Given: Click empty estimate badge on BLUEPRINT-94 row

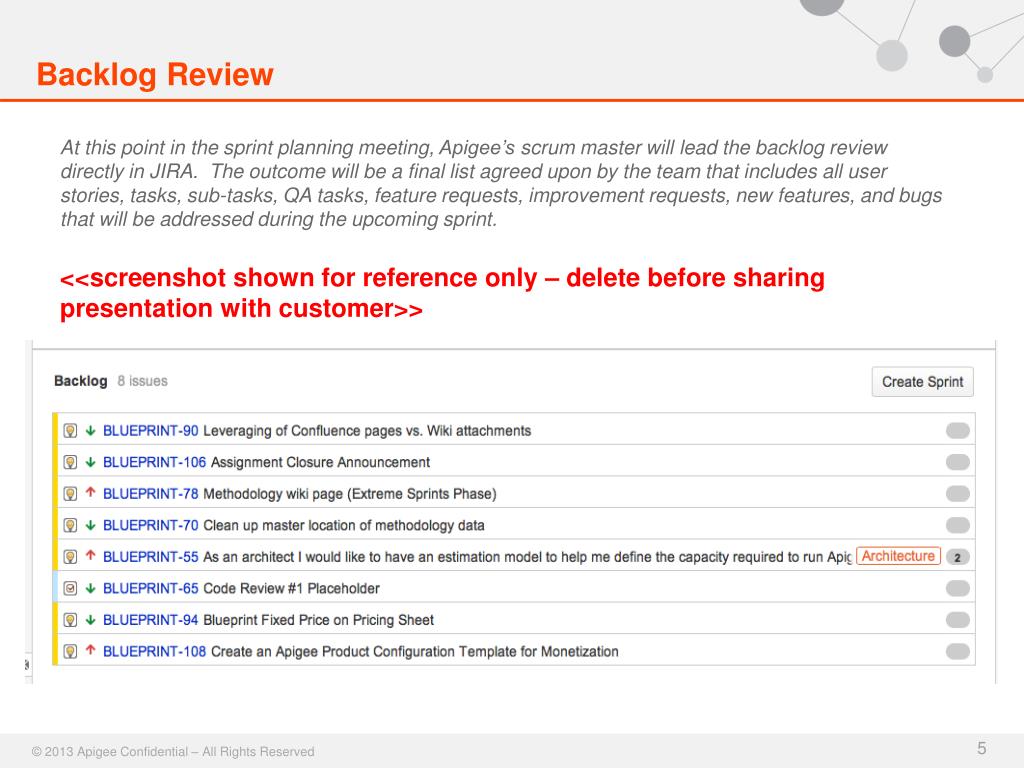Looking at the screenshot, I should (957, 620).
